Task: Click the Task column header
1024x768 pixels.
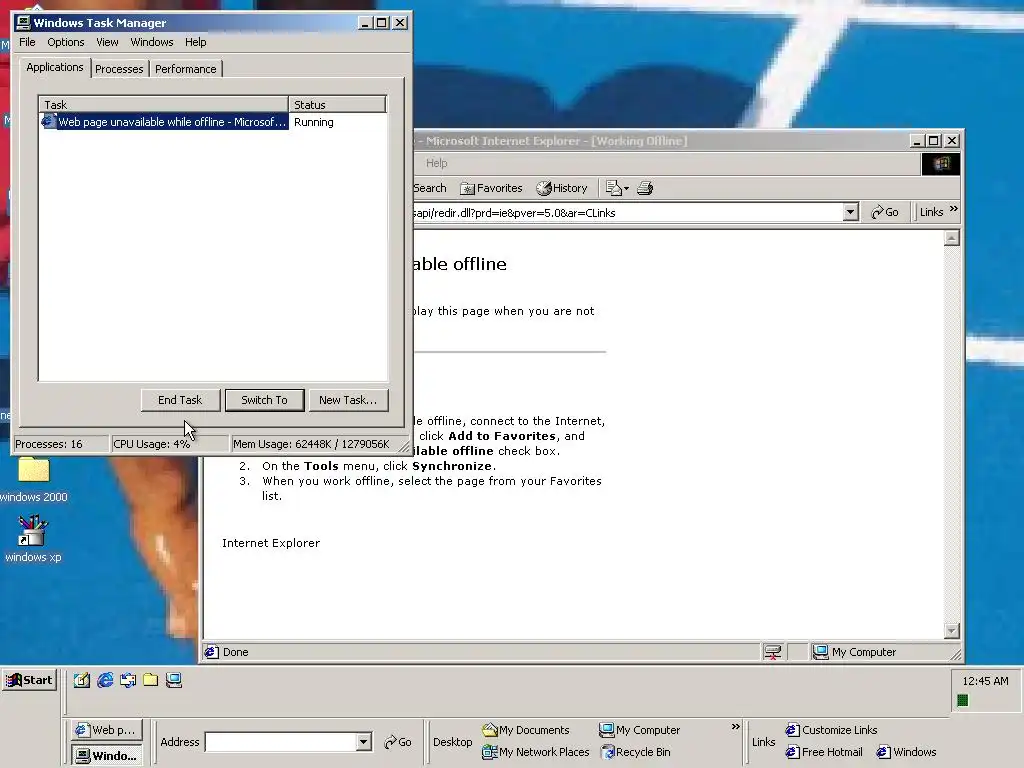Action: pos(164,104)
